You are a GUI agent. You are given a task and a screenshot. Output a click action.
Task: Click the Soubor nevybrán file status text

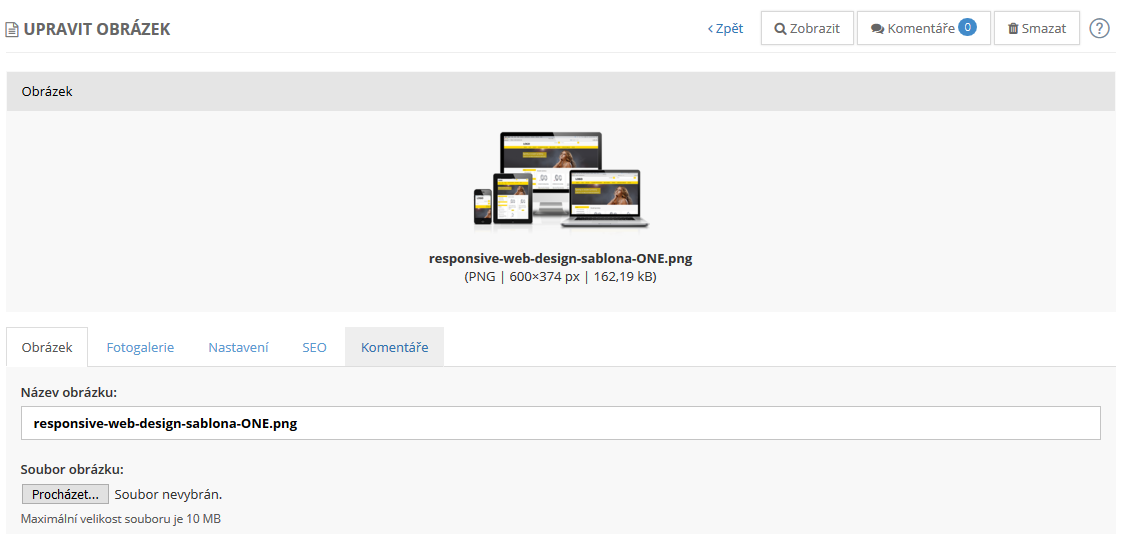(x=168, y=494)
